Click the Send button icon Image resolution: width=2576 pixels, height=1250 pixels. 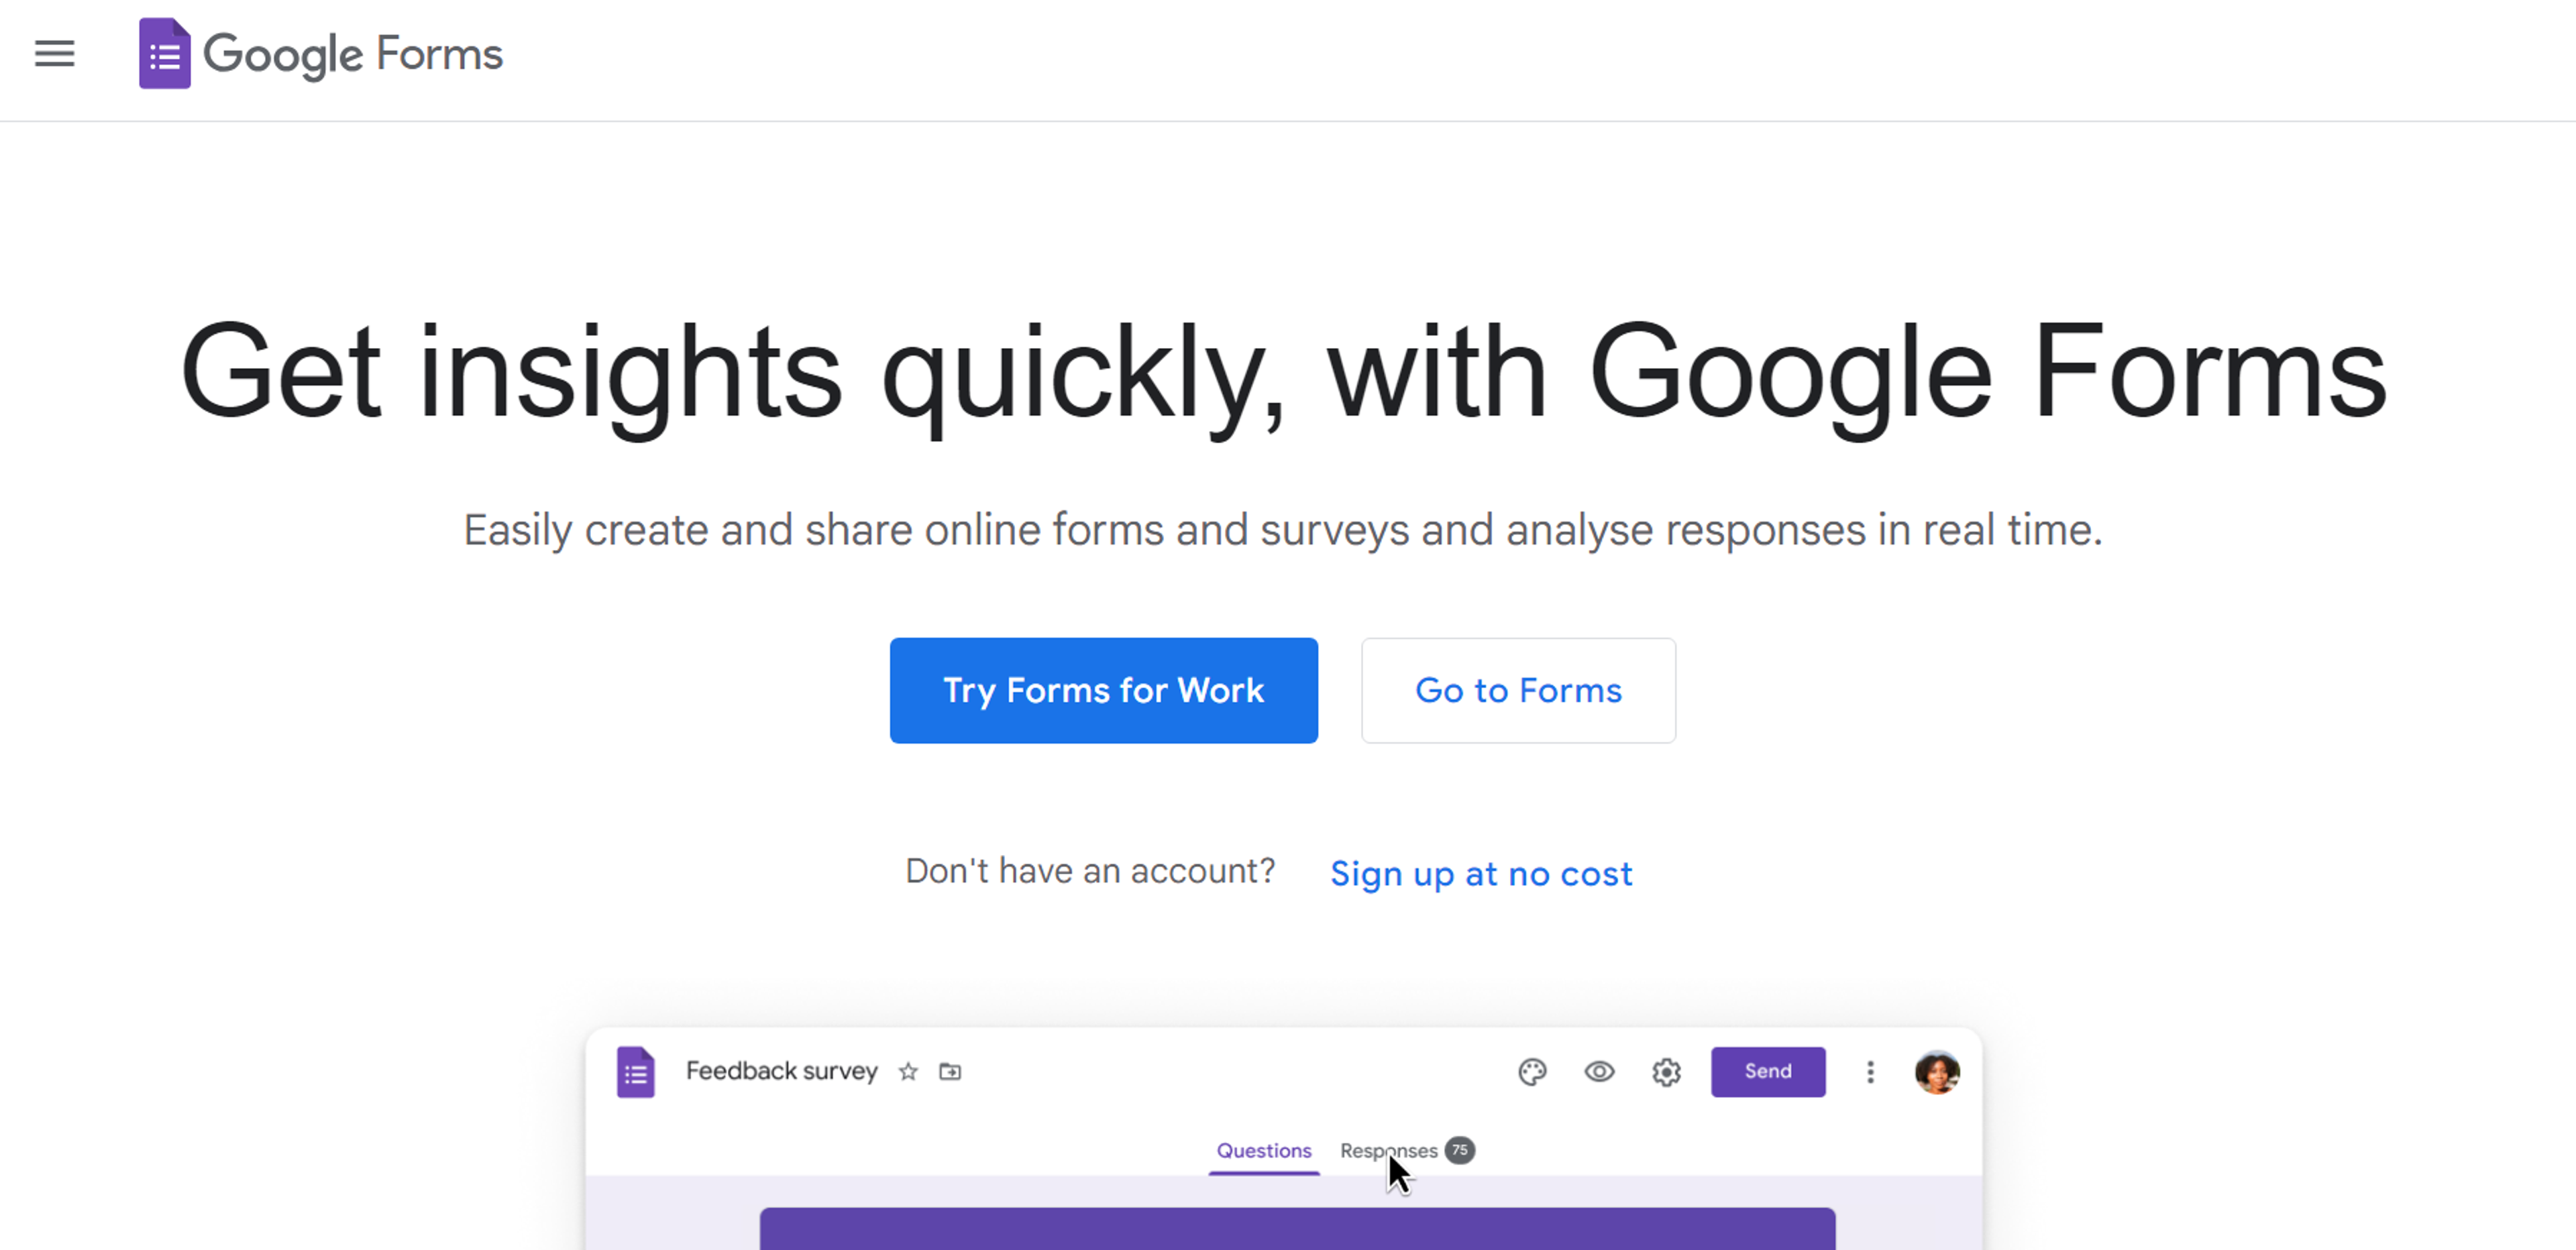[1768, 1071]
